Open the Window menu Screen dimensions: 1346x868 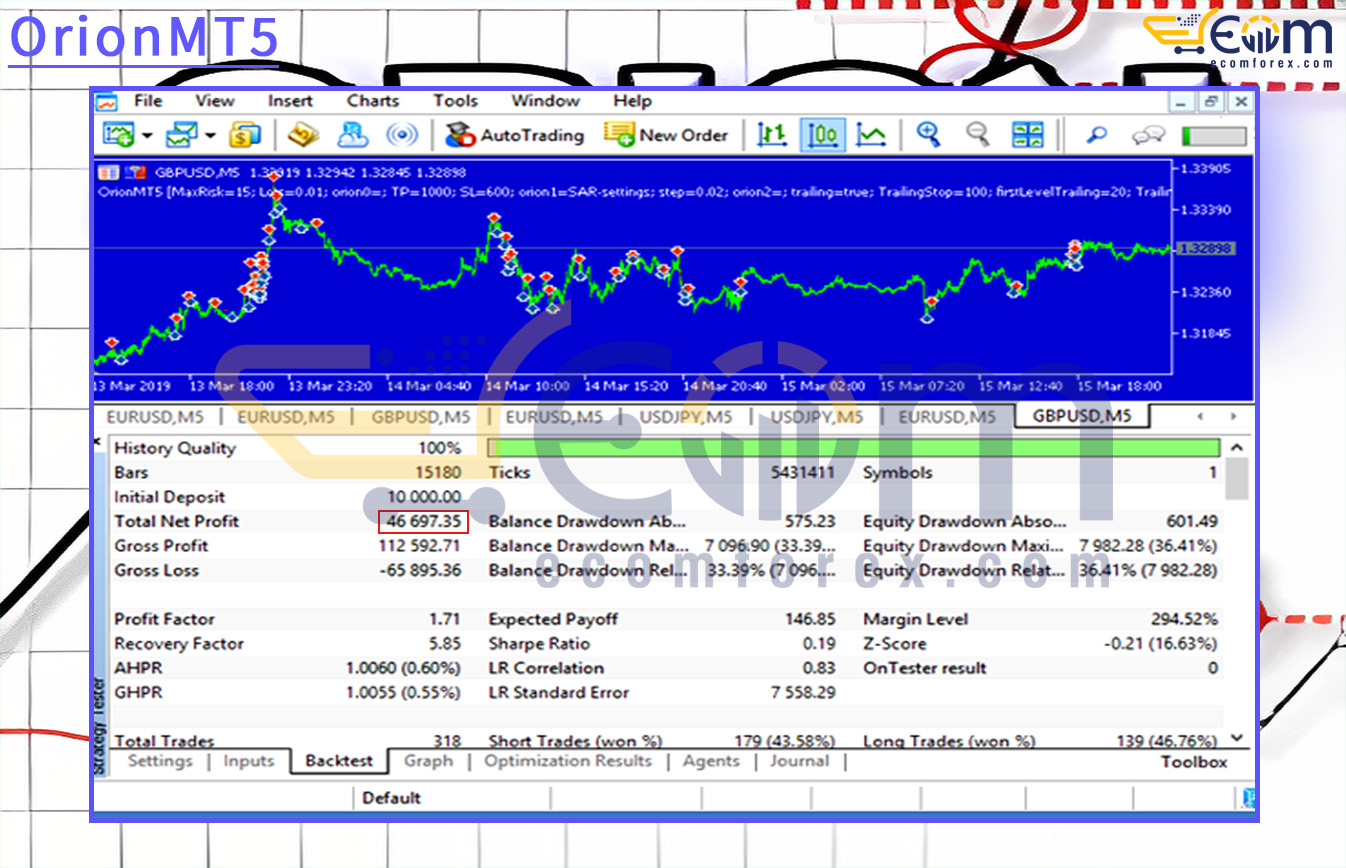[x=546, y=101]
